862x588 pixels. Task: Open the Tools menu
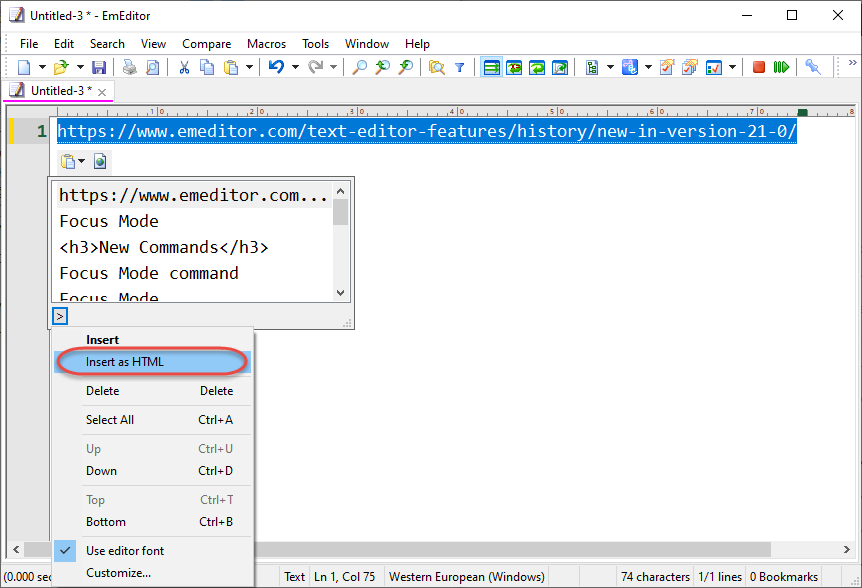[316, 44]
